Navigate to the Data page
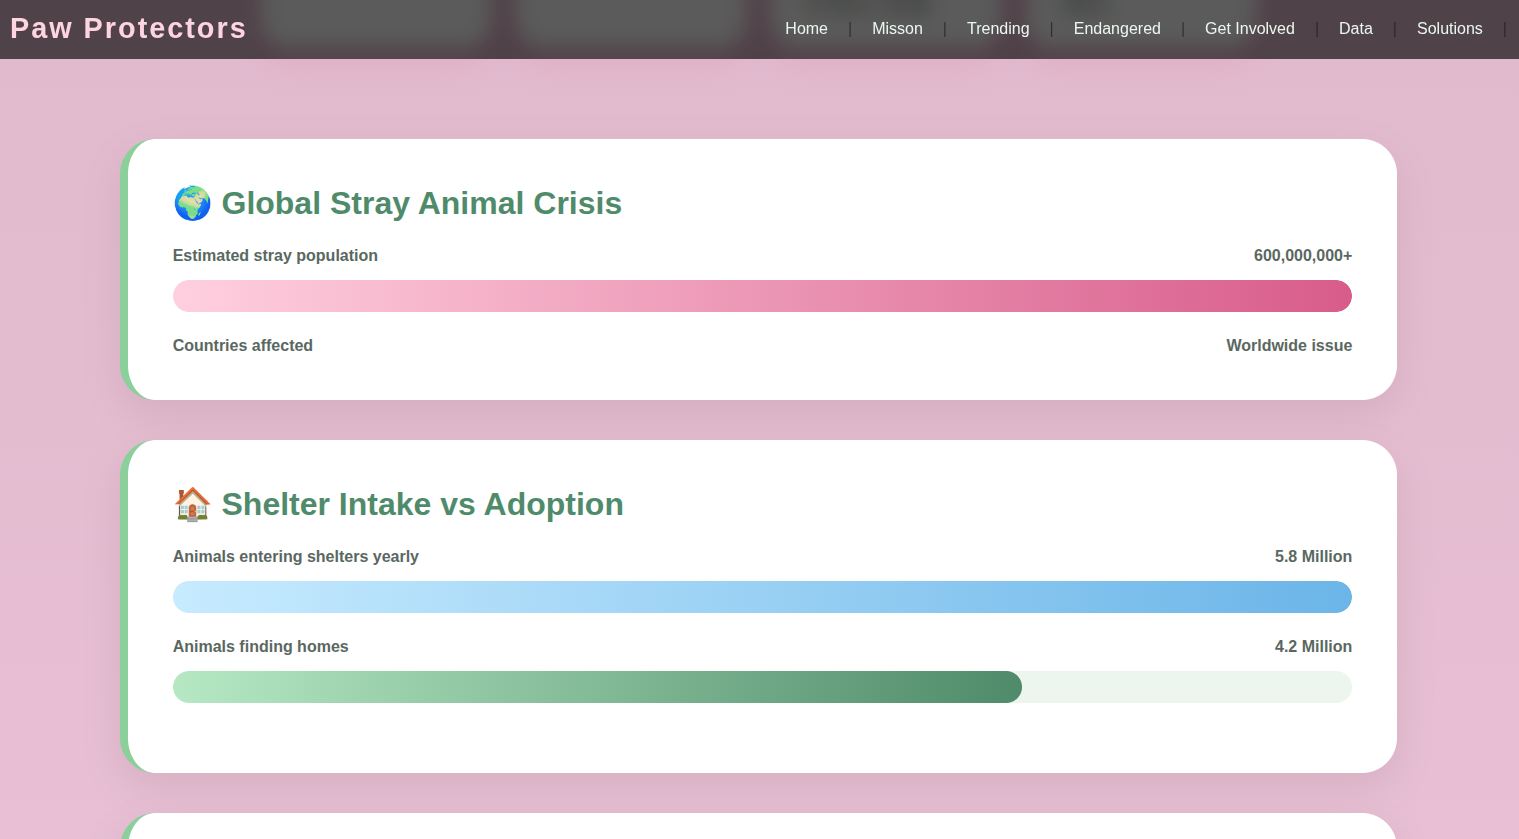The height and width of the screenshot is (839, 1519). (1356, 29)
